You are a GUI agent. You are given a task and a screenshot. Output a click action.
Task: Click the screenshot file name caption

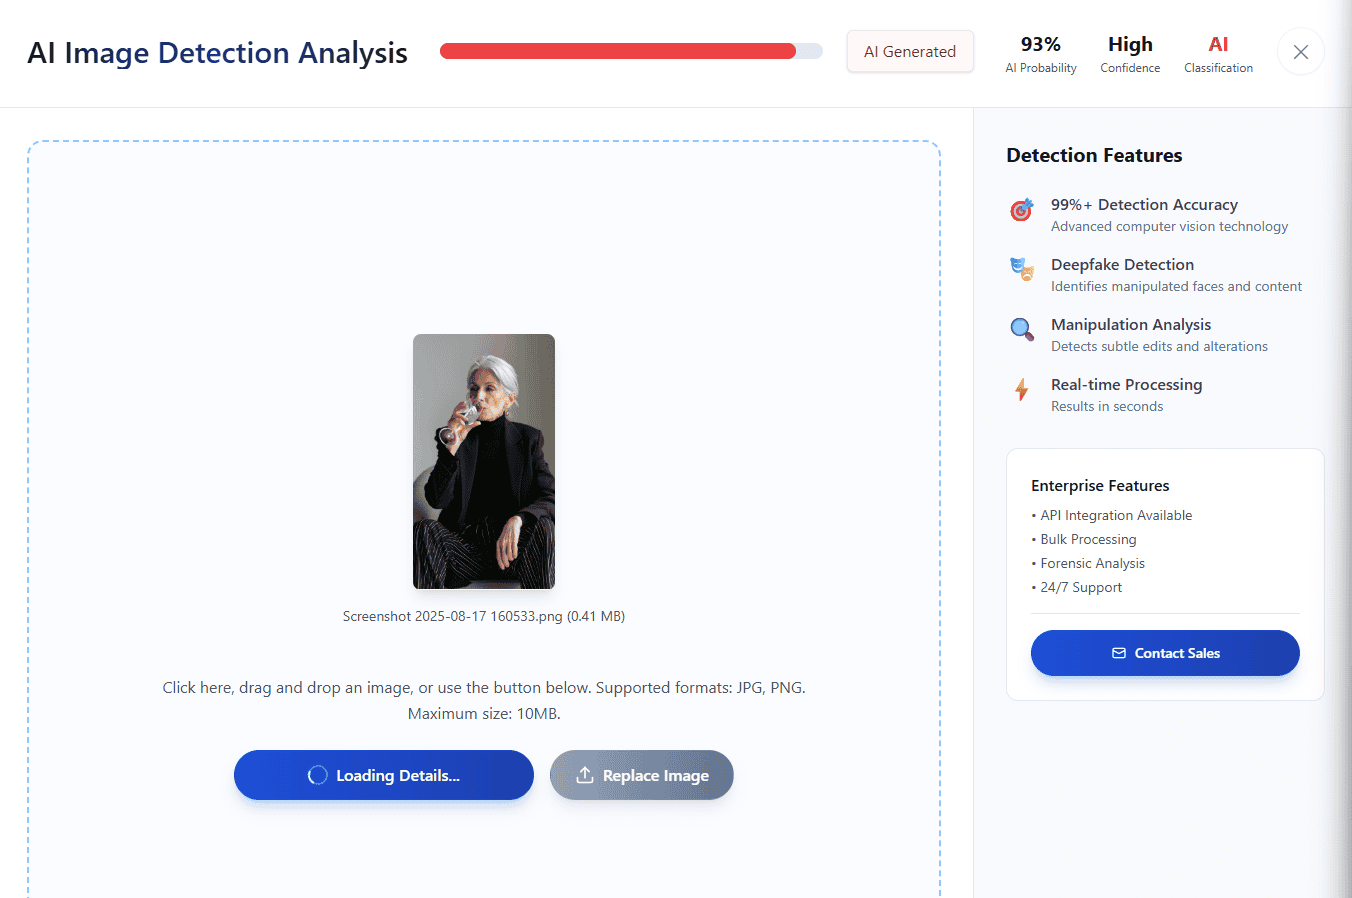pyautogui.click(x=484, y=616)
